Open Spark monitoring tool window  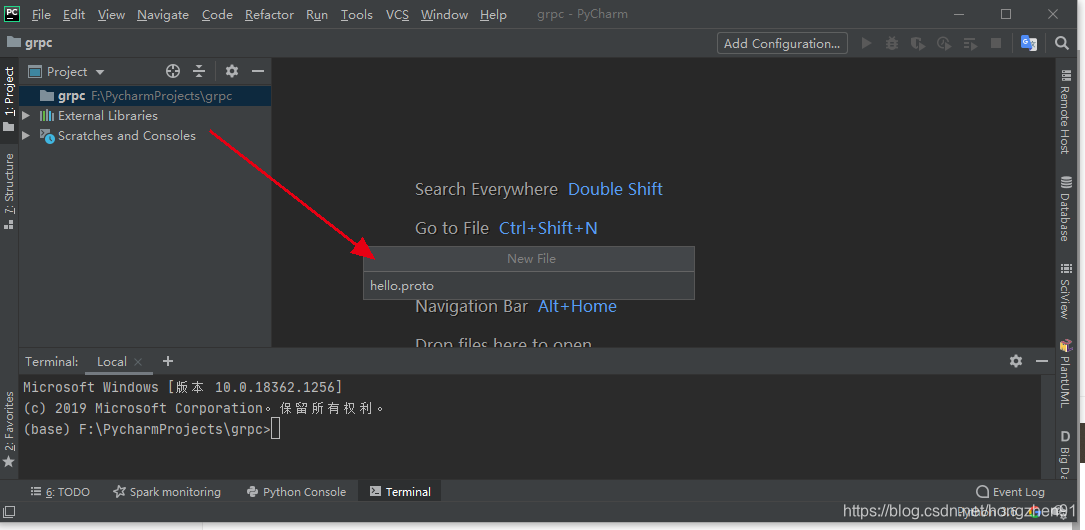[x=167, y=491]
